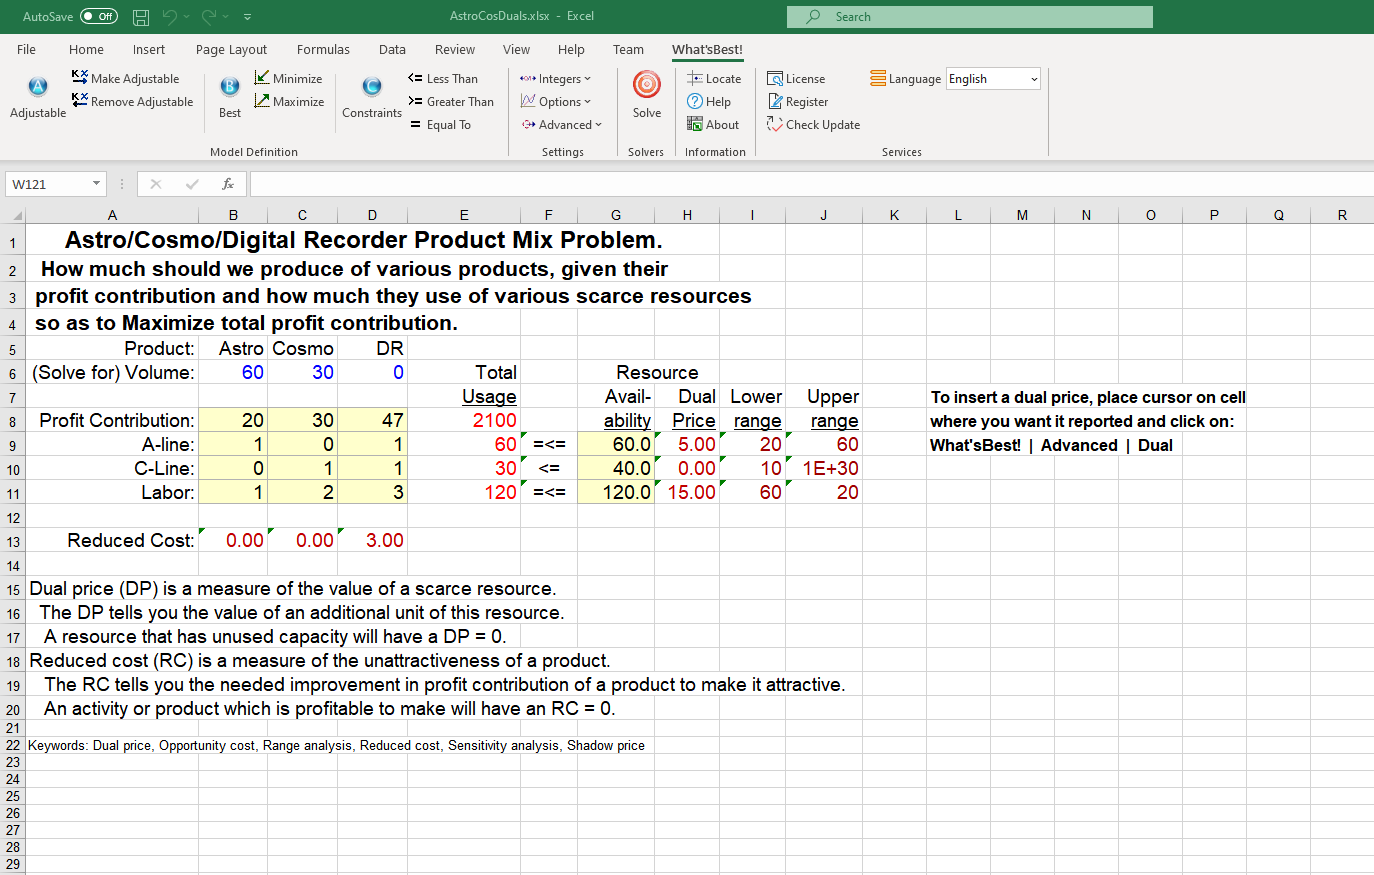This screenshot has width=1374, height=875.
Task: Select Astro volume cell showing 60
Action: point(233,373)
